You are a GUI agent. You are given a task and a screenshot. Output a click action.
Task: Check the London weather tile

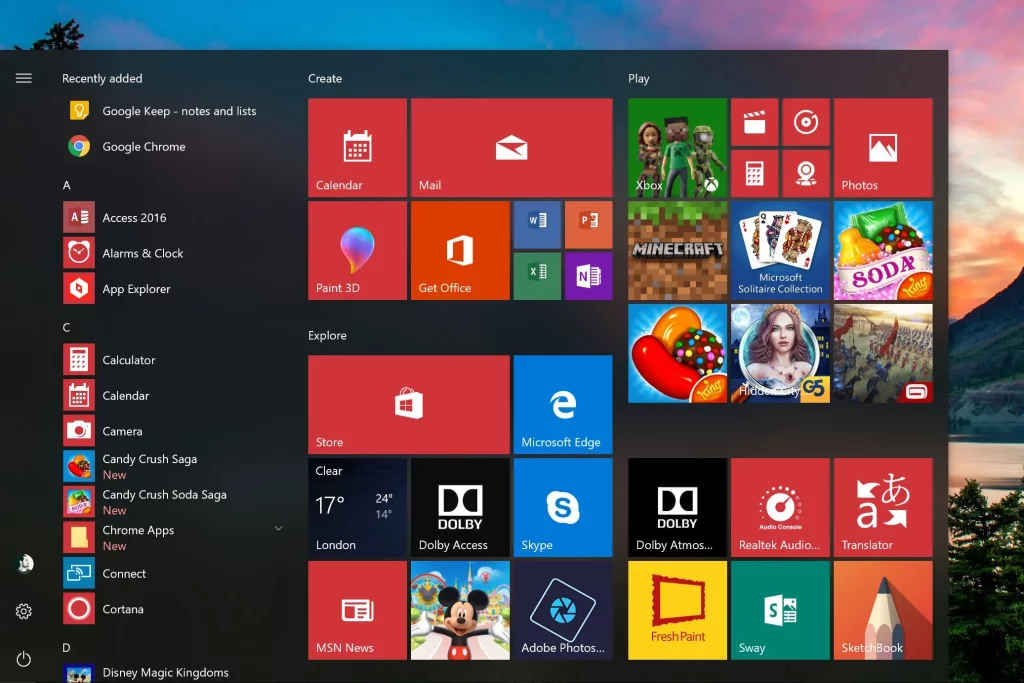pyautogui.click(x=357, y=507)
